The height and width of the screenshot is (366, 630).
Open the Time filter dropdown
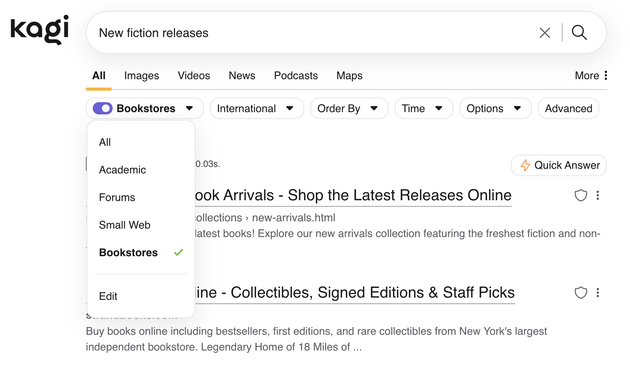423,108
